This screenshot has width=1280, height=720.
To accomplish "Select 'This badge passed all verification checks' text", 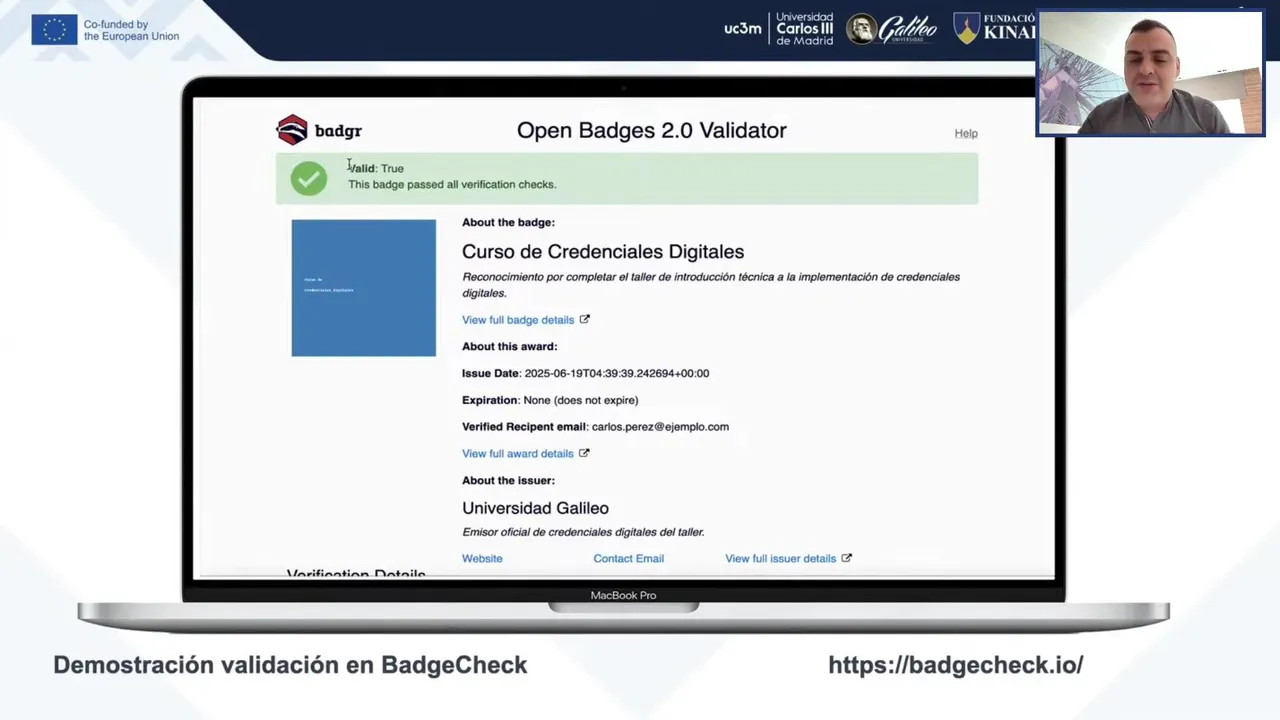I will tap(452, 184).
